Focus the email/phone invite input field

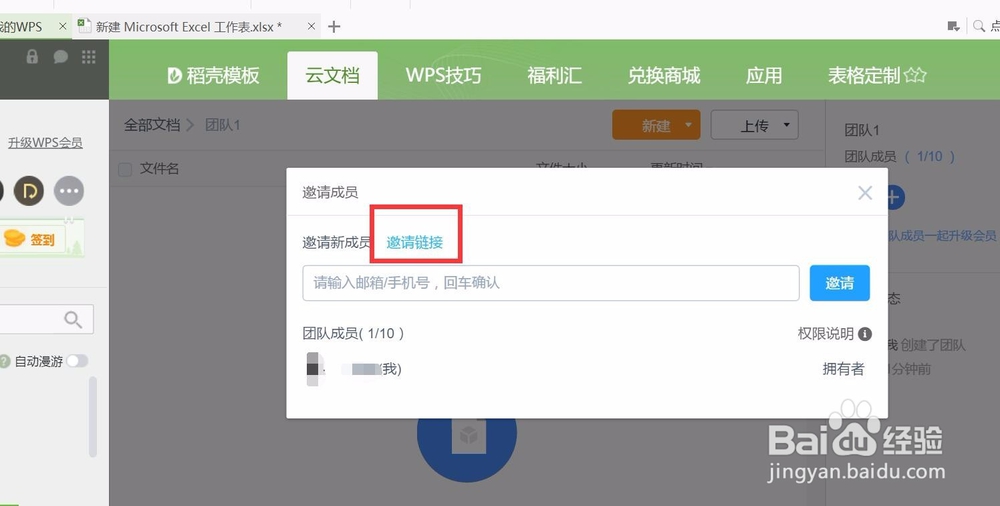(550, 283)
